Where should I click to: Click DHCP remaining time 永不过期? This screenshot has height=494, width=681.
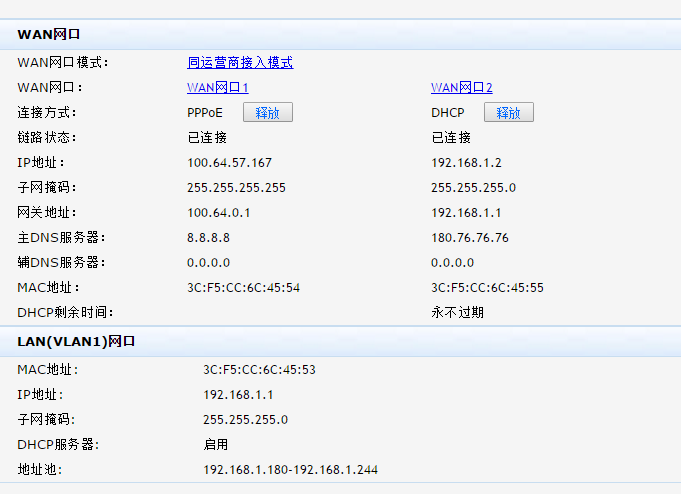[457, 312]
